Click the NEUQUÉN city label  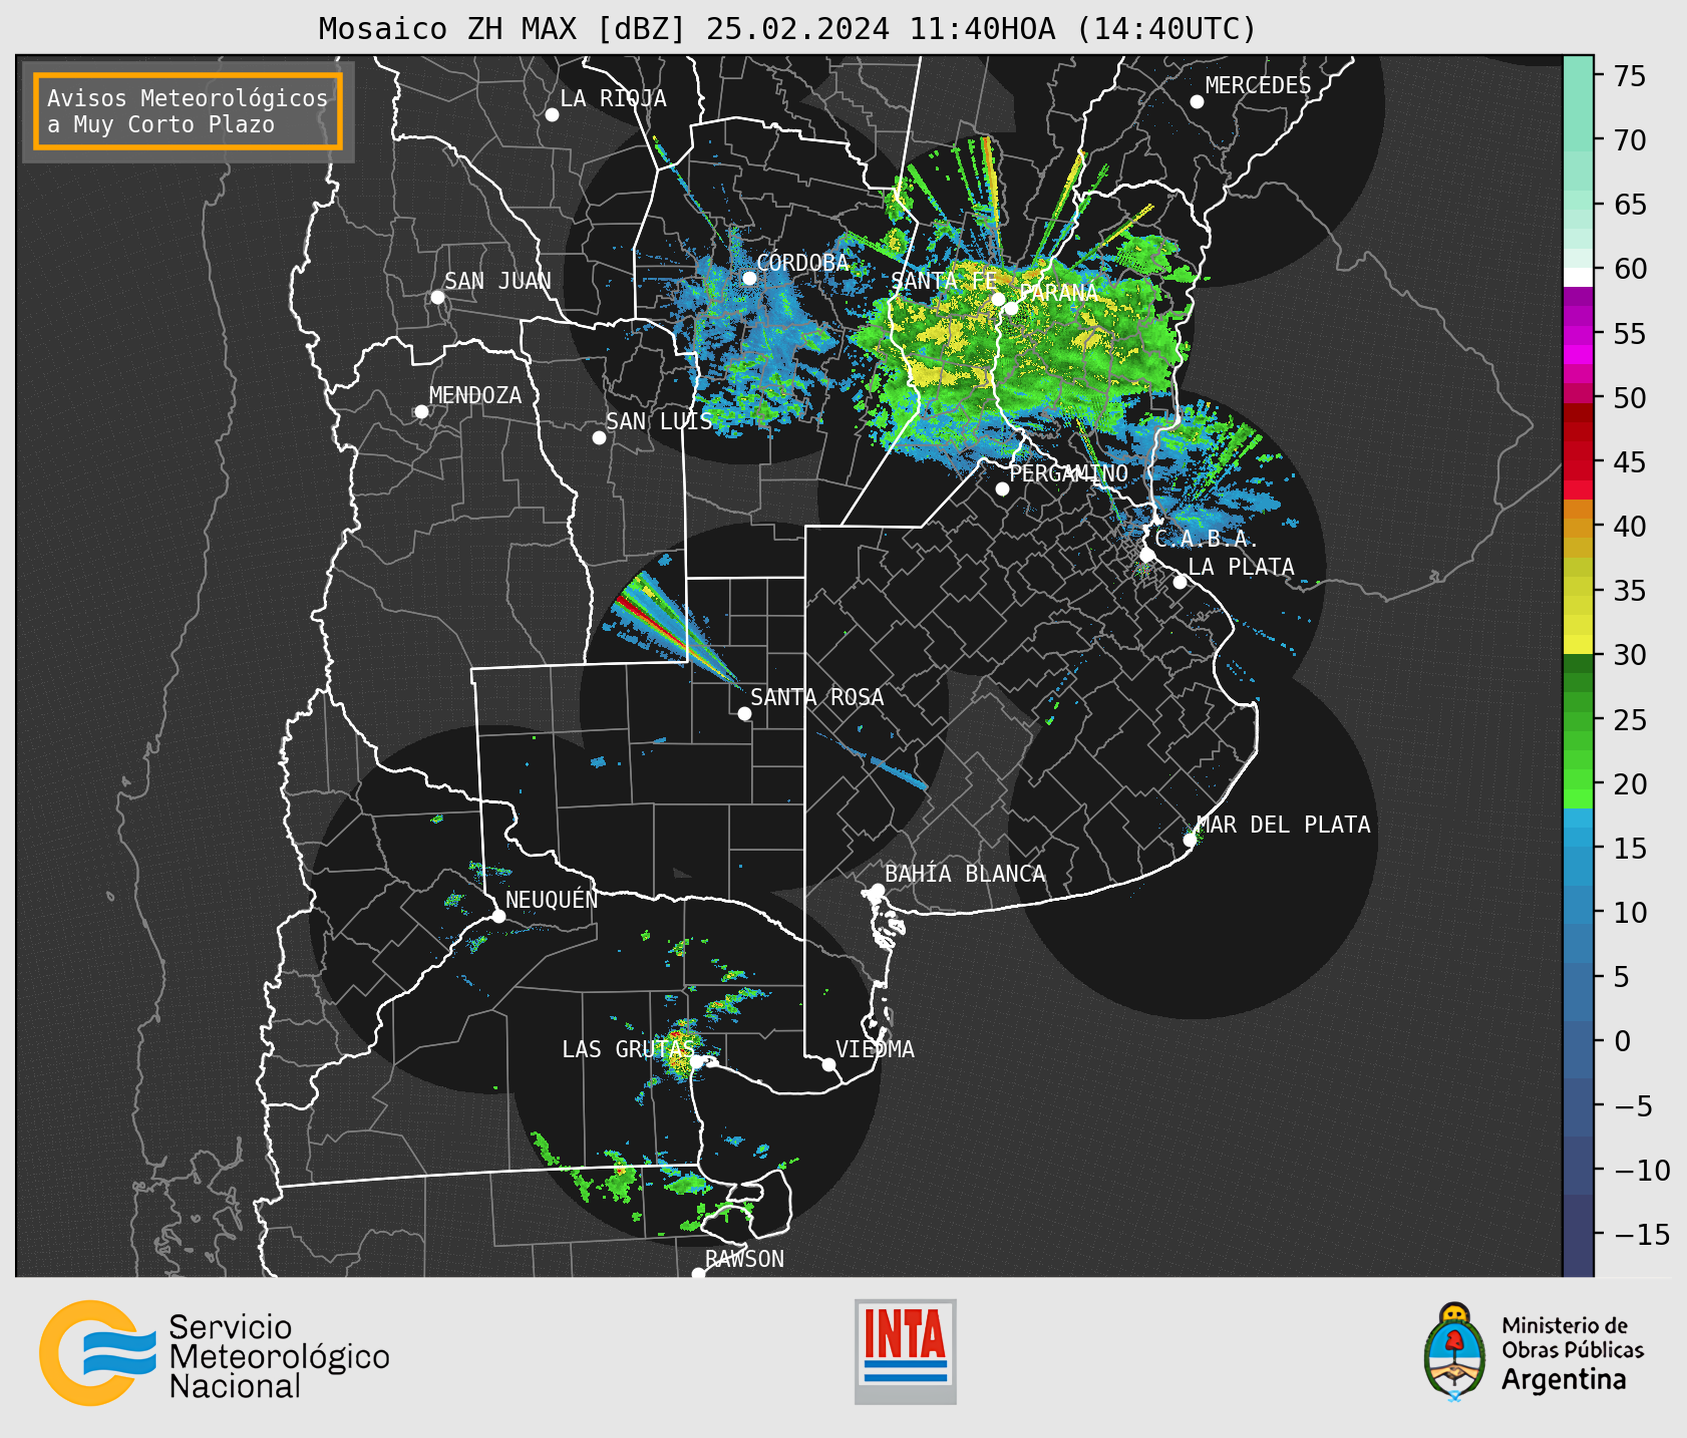[551, 900]
